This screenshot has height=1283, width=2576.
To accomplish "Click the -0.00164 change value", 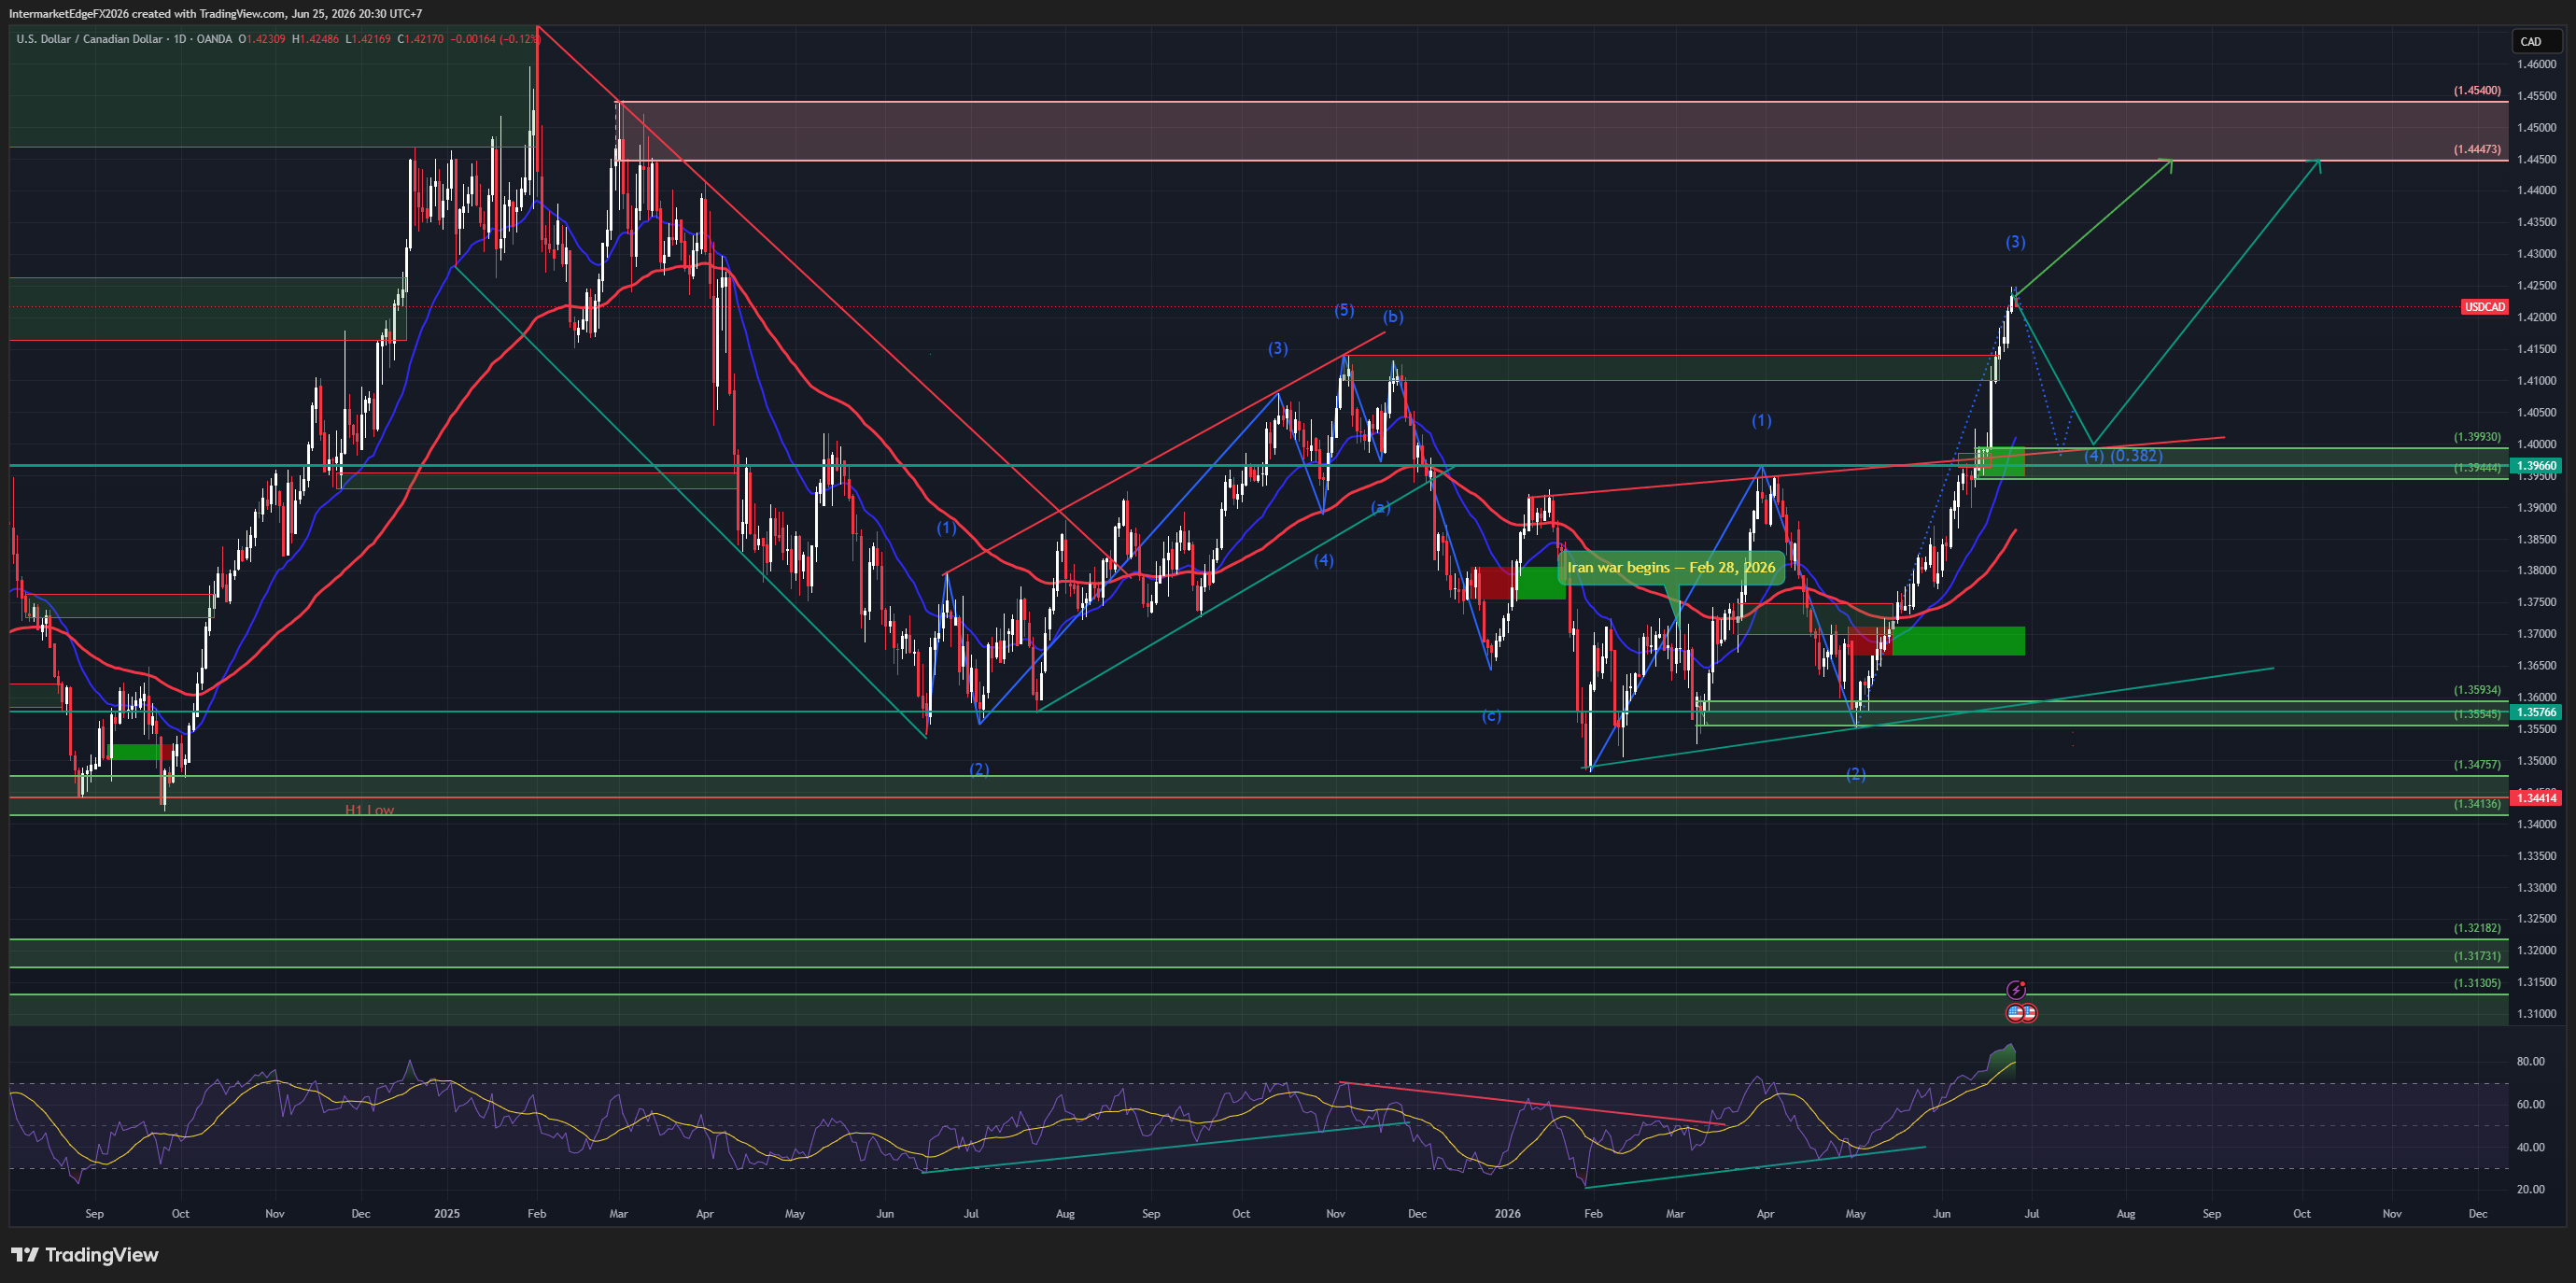I will coord(473,39).
